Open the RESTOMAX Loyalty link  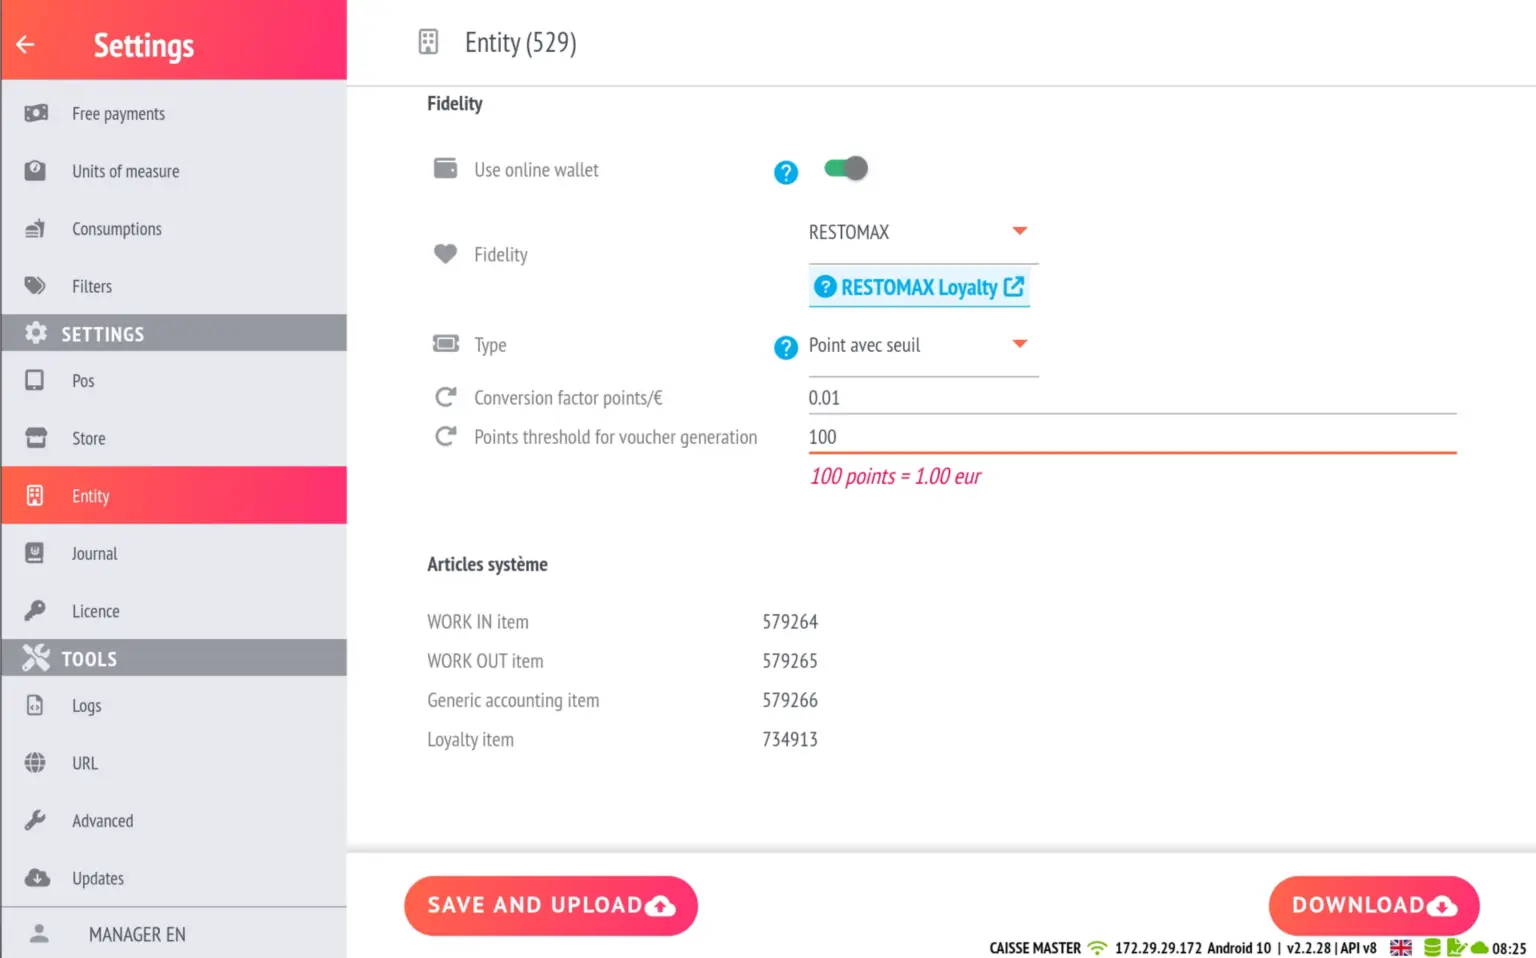pos(919,287)
